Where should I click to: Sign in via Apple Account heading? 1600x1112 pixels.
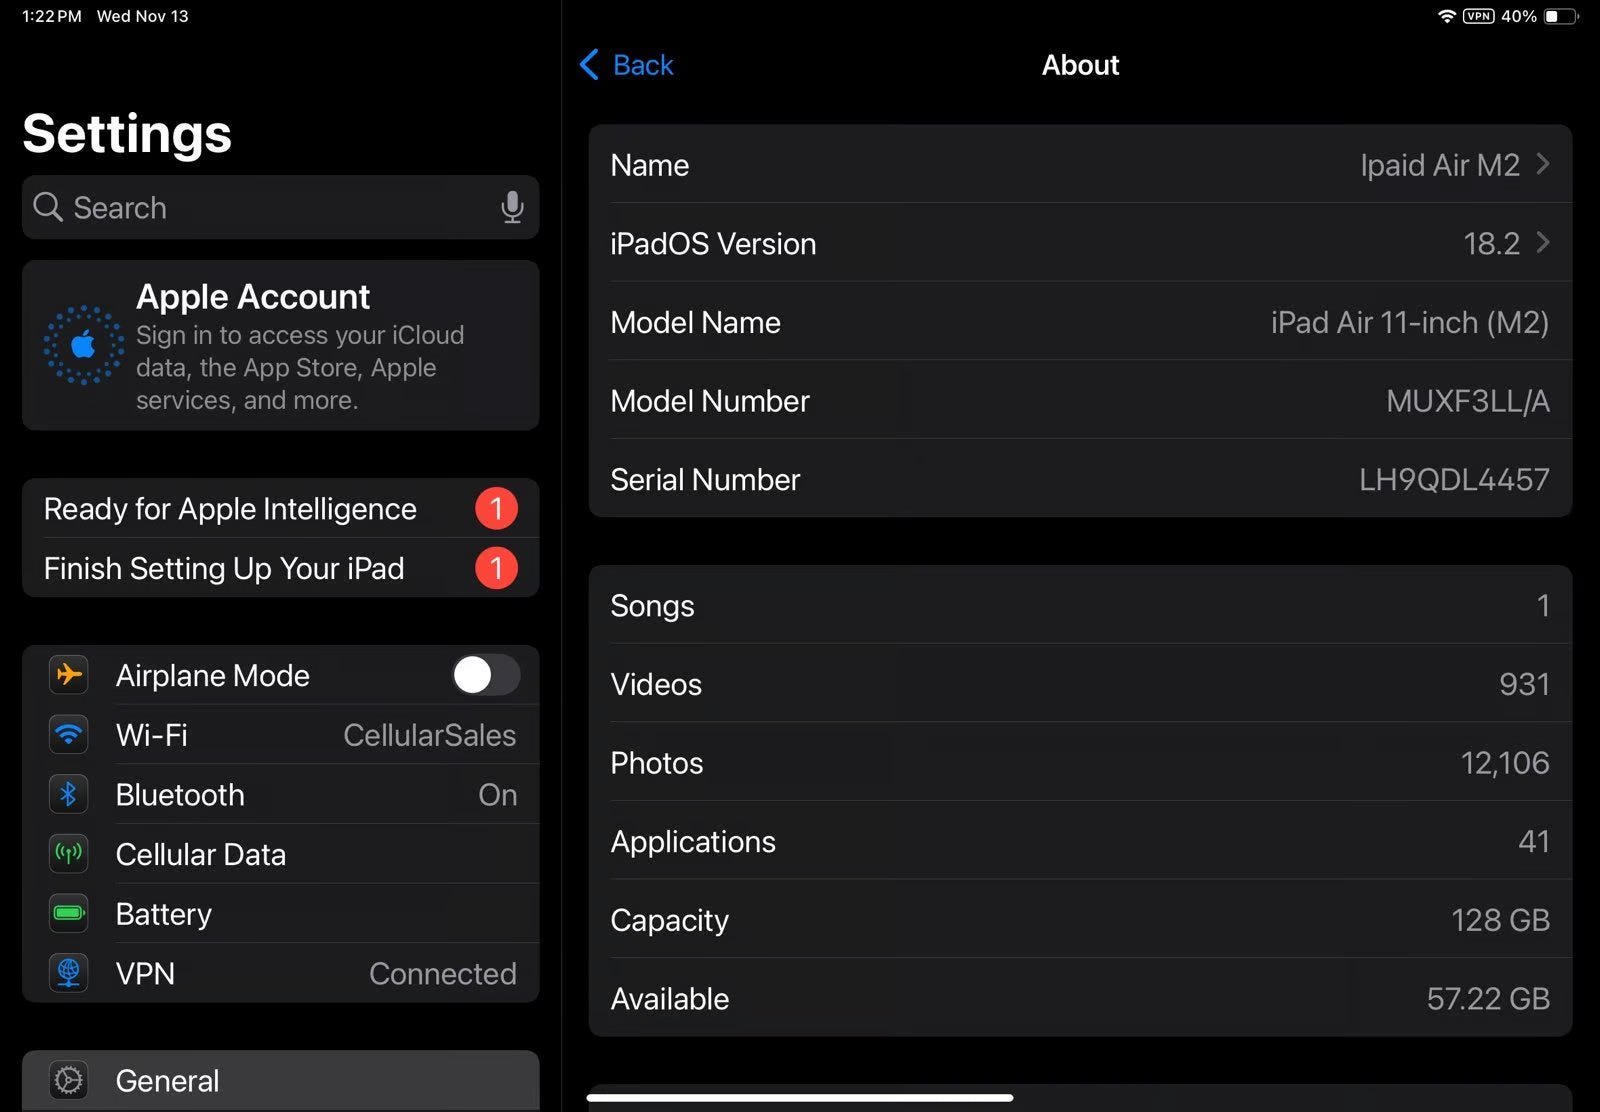(253, 297)
